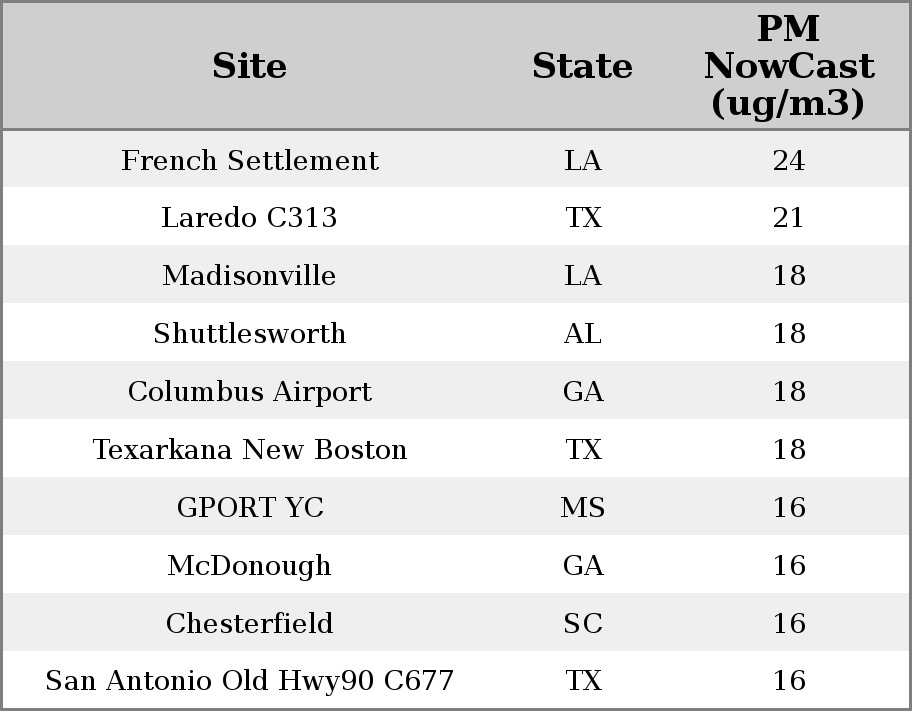Click the SC state cell

(x=583, y=623)
